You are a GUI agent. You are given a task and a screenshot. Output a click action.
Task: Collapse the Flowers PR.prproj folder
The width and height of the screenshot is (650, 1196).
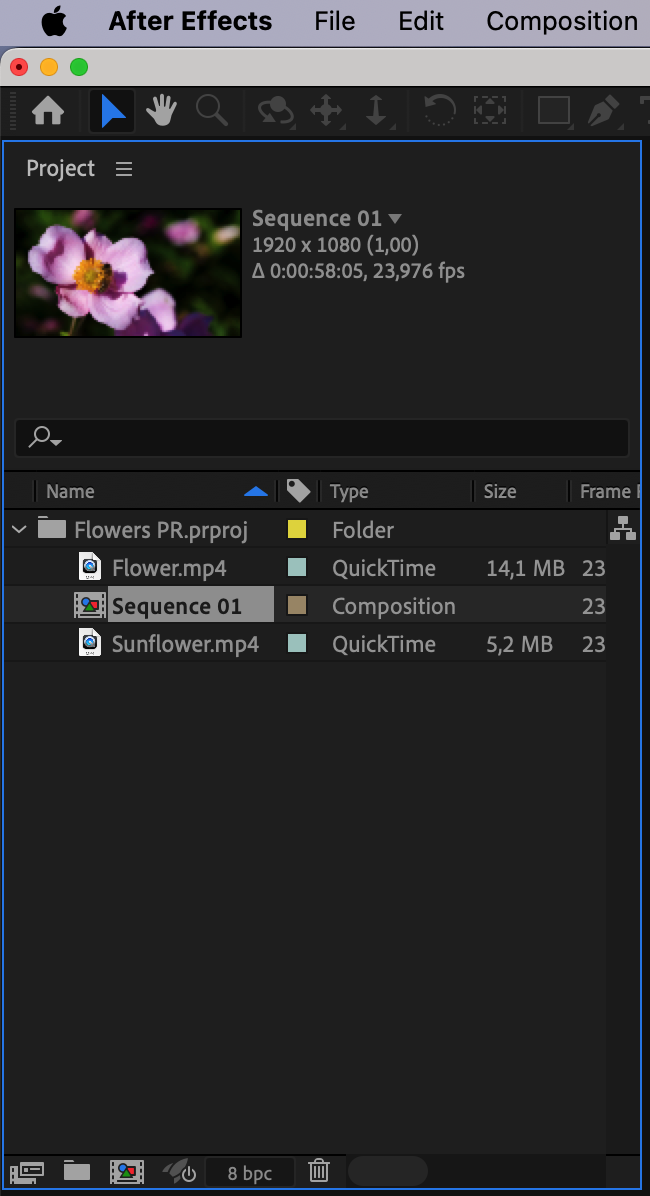(x=19, y=529)
